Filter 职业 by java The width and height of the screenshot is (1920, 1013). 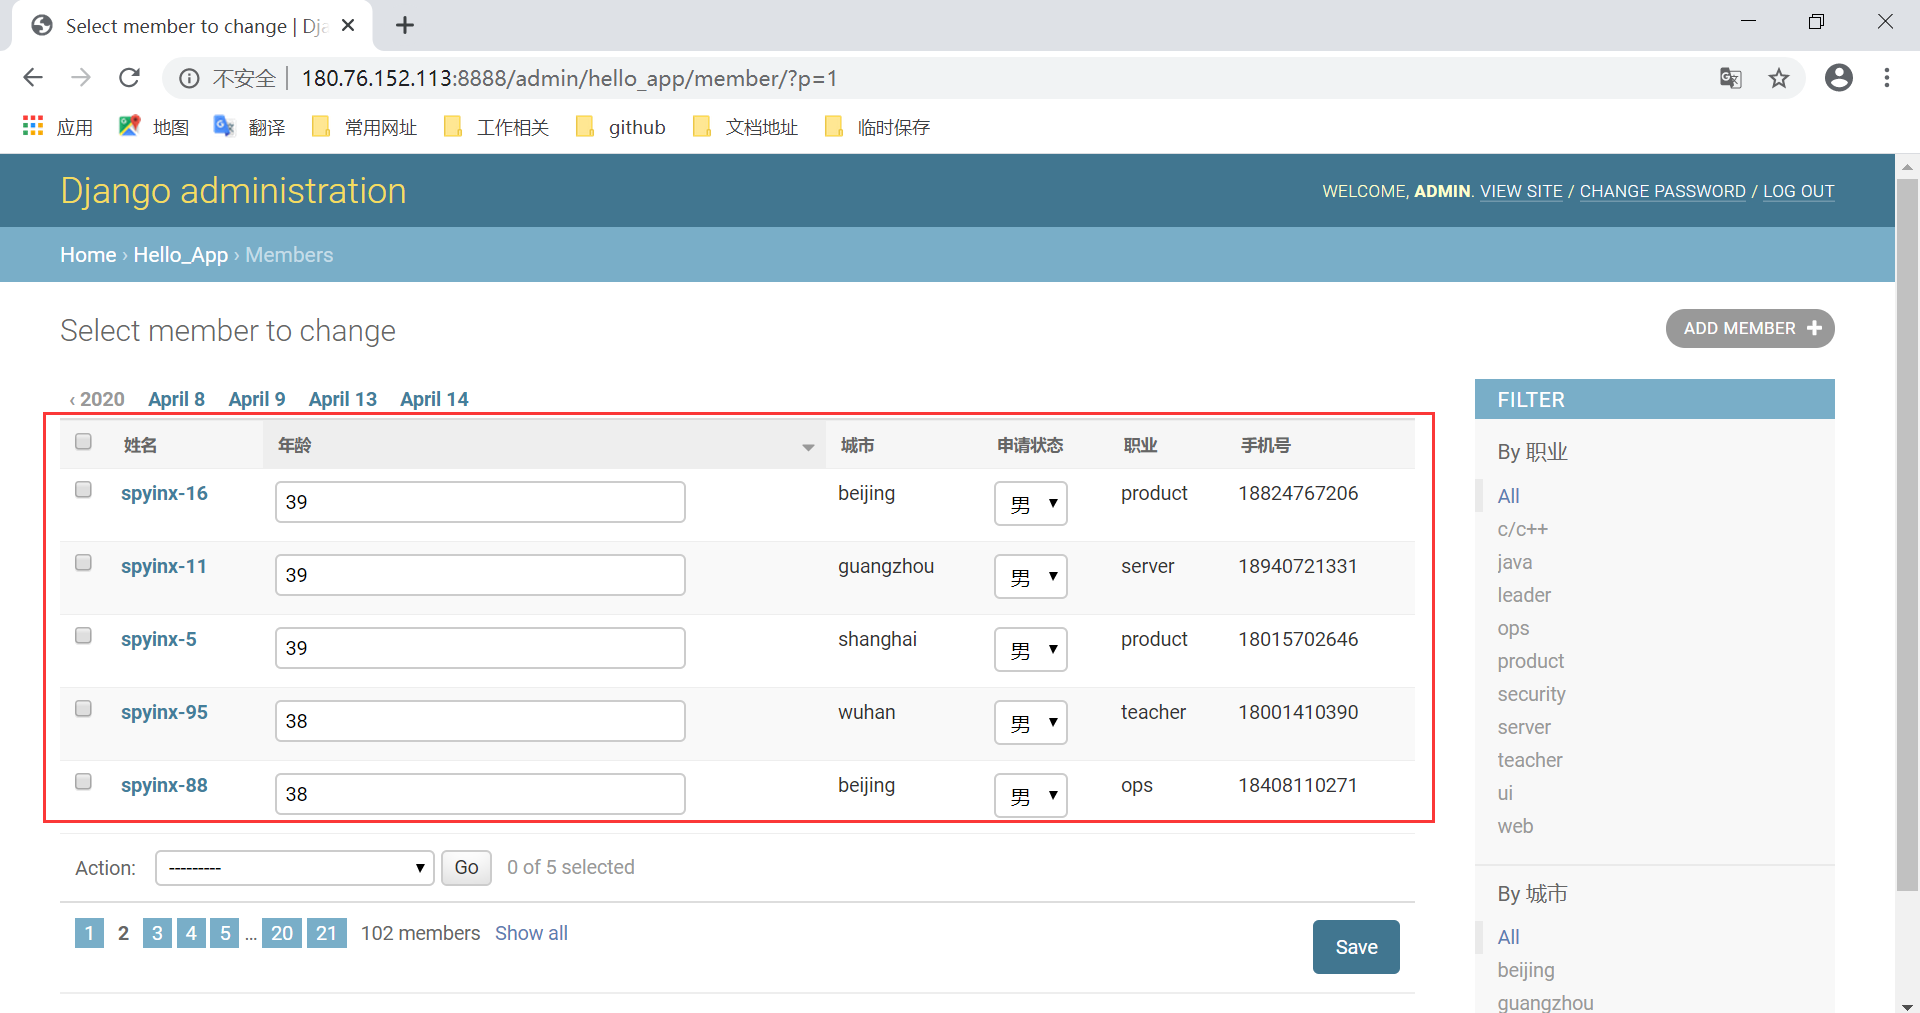click(x=1514, y=562)
